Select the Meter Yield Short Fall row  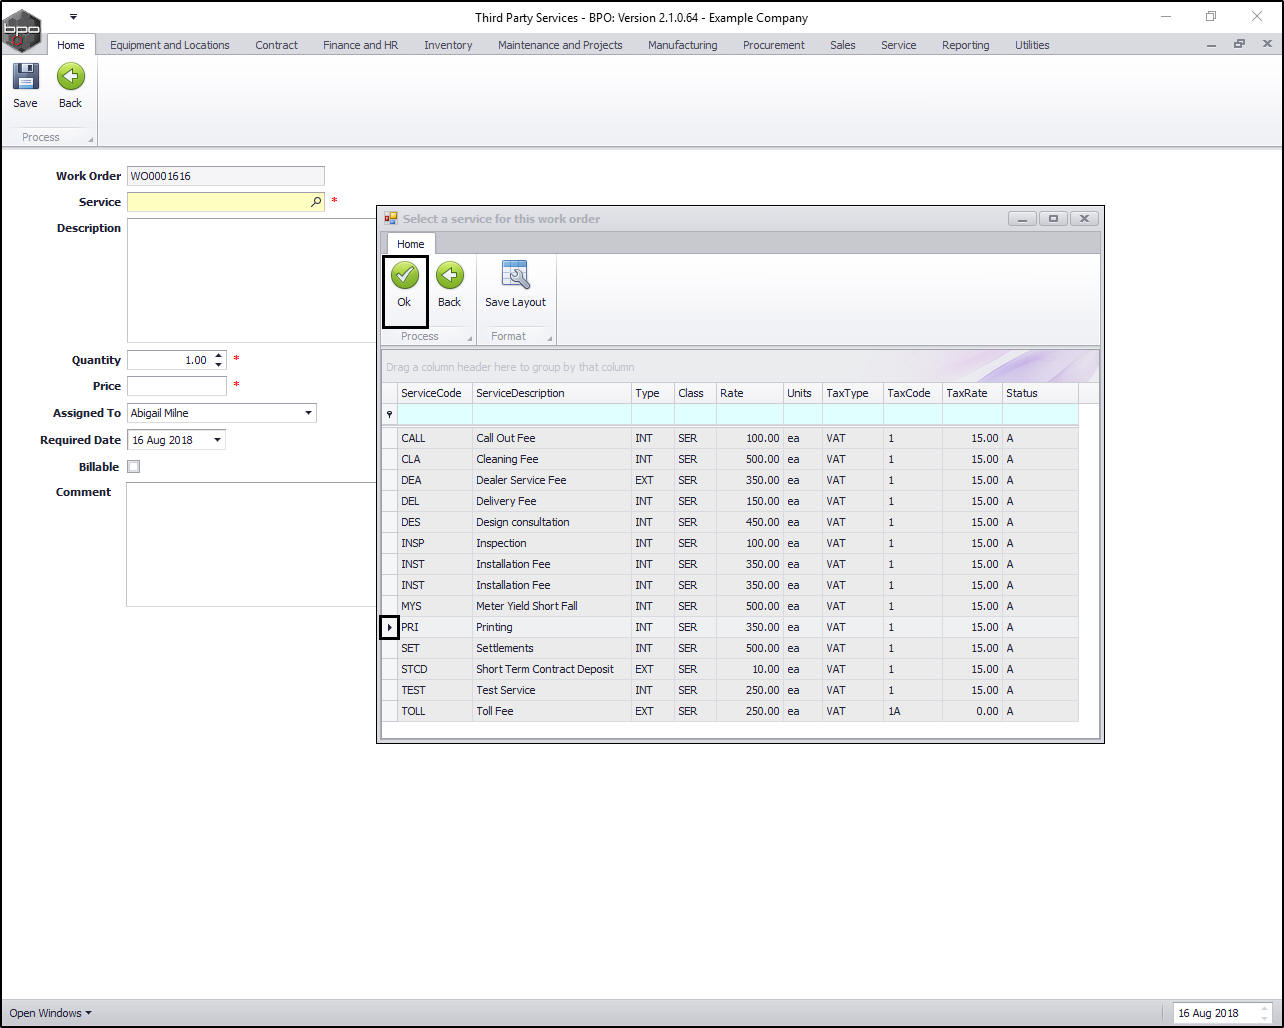pos(730,606)
